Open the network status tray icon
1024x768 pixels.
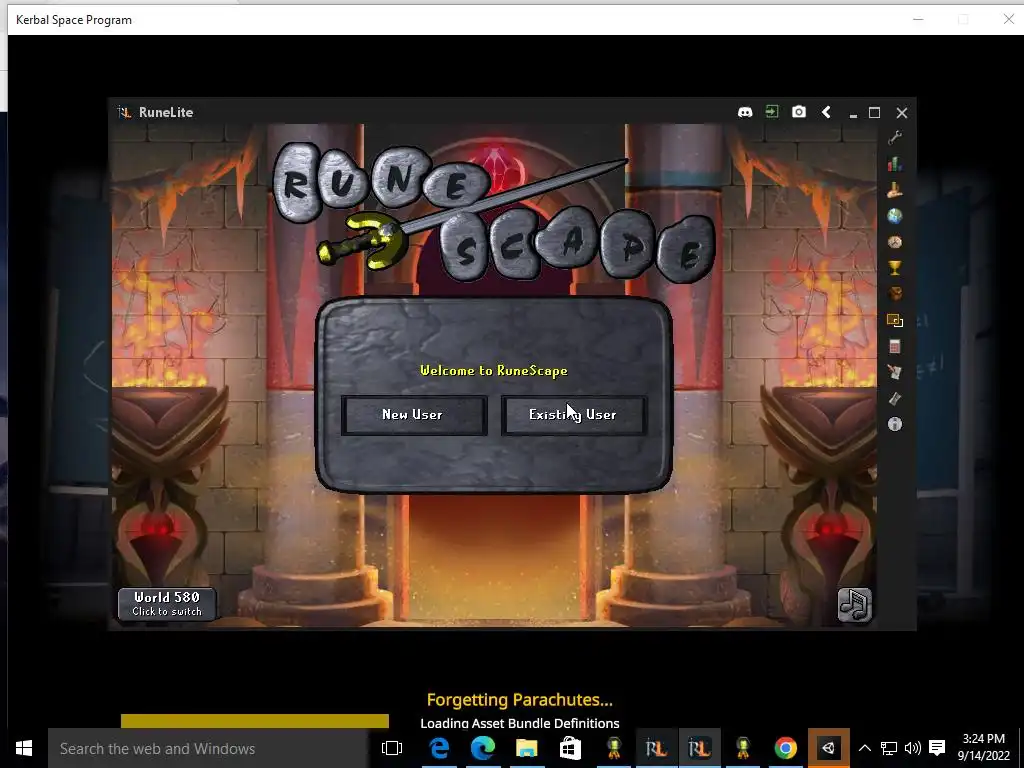[x=889, y=748]
